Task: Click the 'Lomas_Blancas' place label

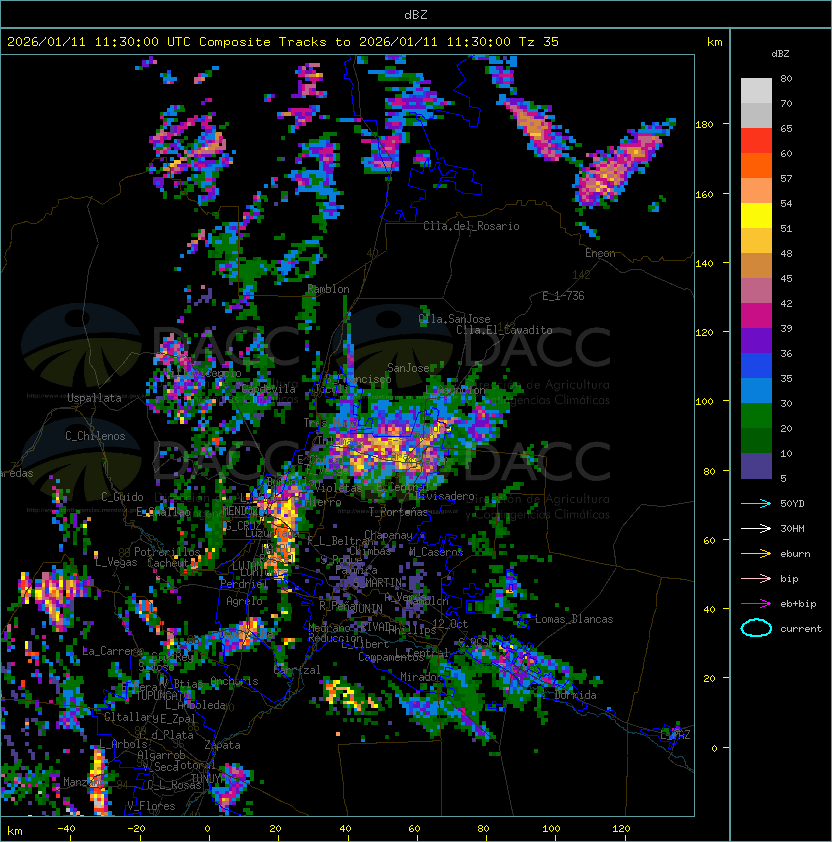Action: [x=574, y=619]
